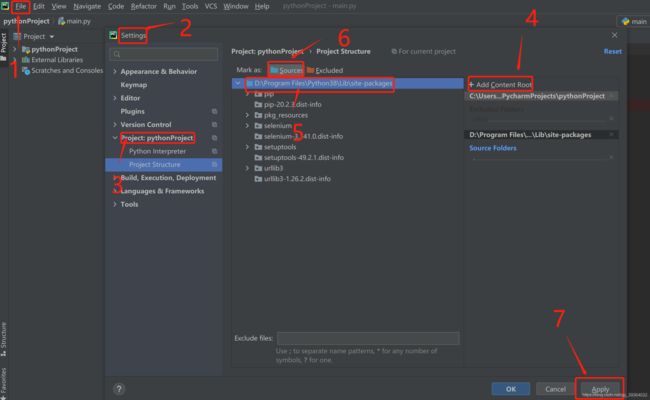
Task: Click Source Folders heading
Action: (x=492, y=148)
